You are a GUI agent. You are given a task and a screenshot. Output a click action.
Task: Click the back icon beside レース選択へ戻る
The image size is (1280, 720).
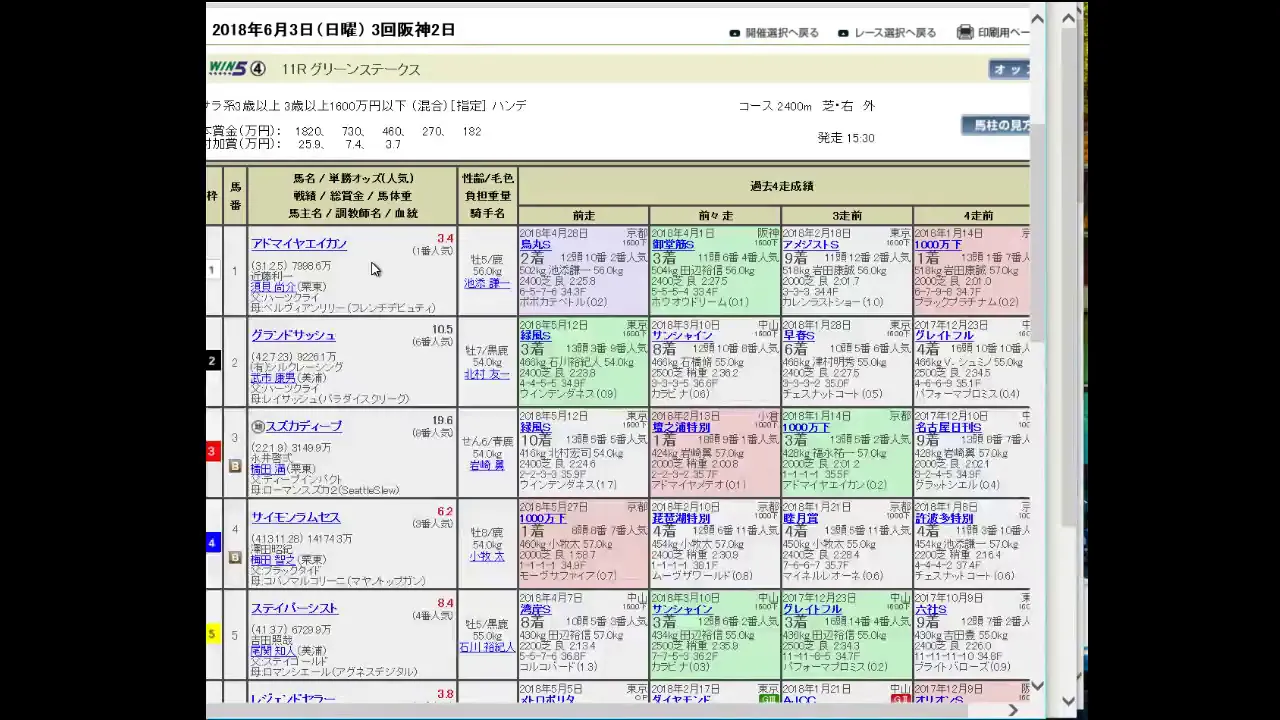click(x=843, y=33)
